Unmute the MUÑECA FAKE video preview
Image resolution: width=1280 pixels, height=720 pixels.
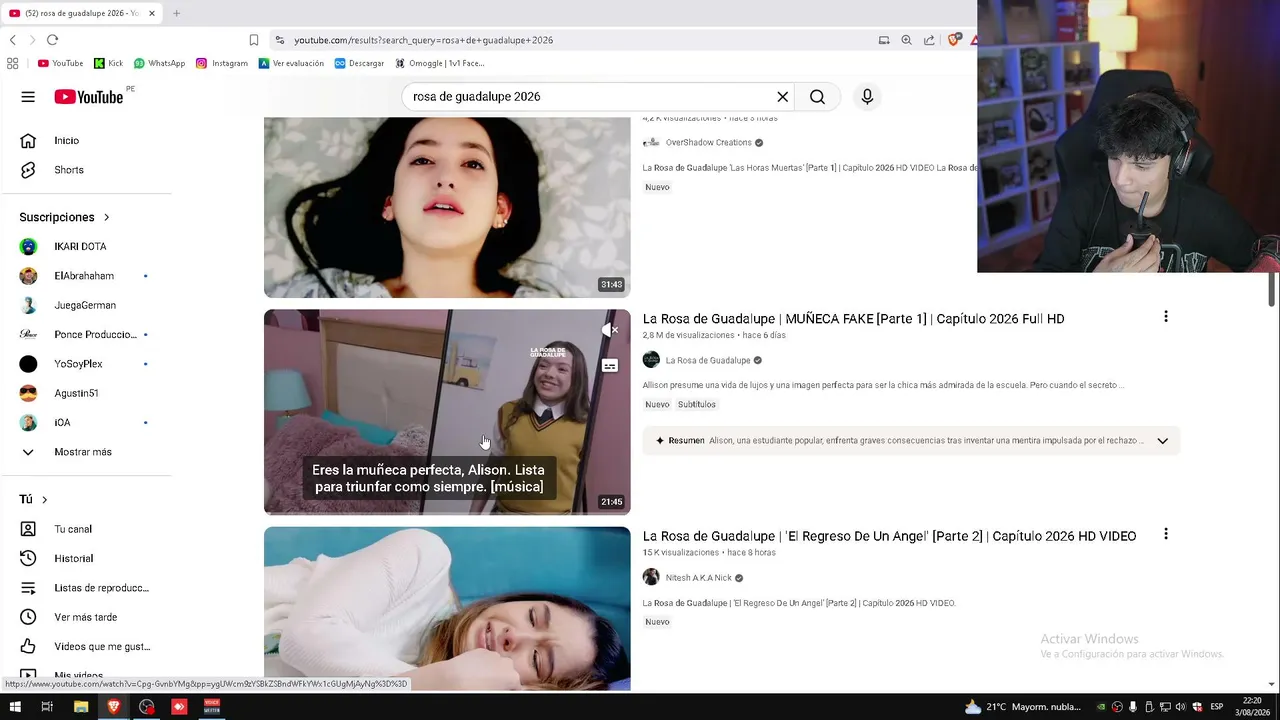pyautogui.click(x=610, y=329)
